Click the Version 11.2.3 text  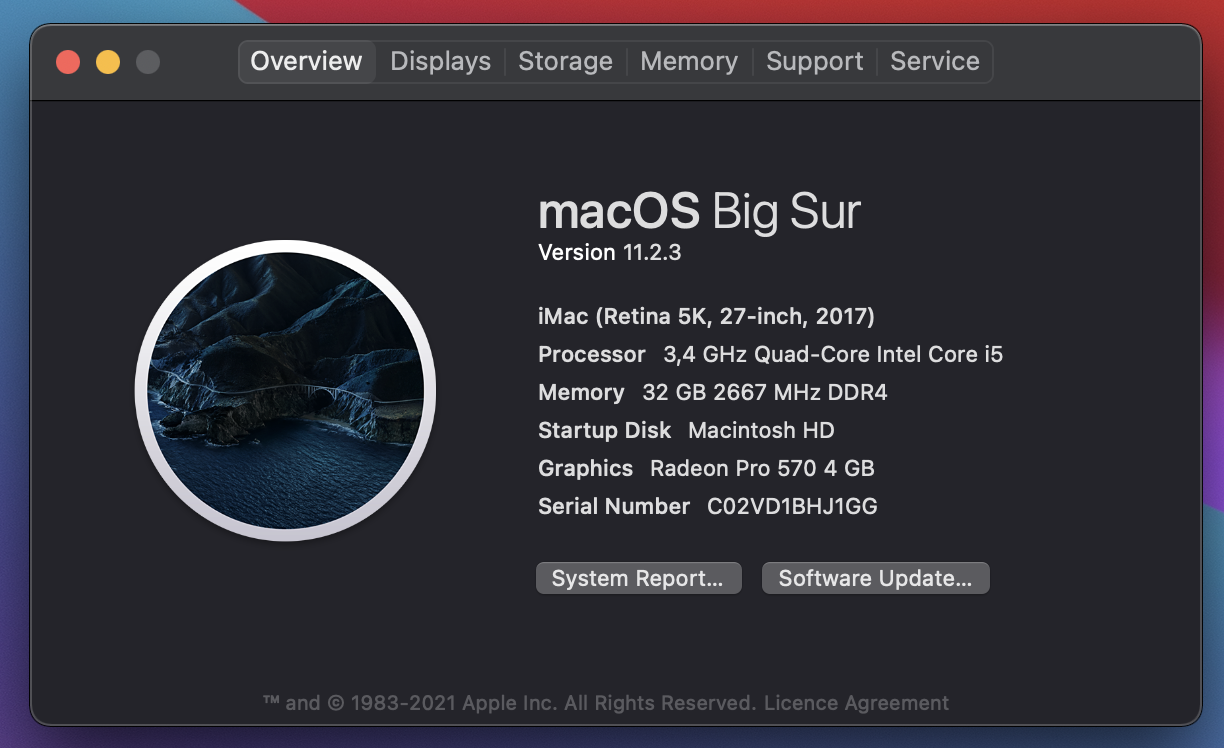click(x=610, y=252)
